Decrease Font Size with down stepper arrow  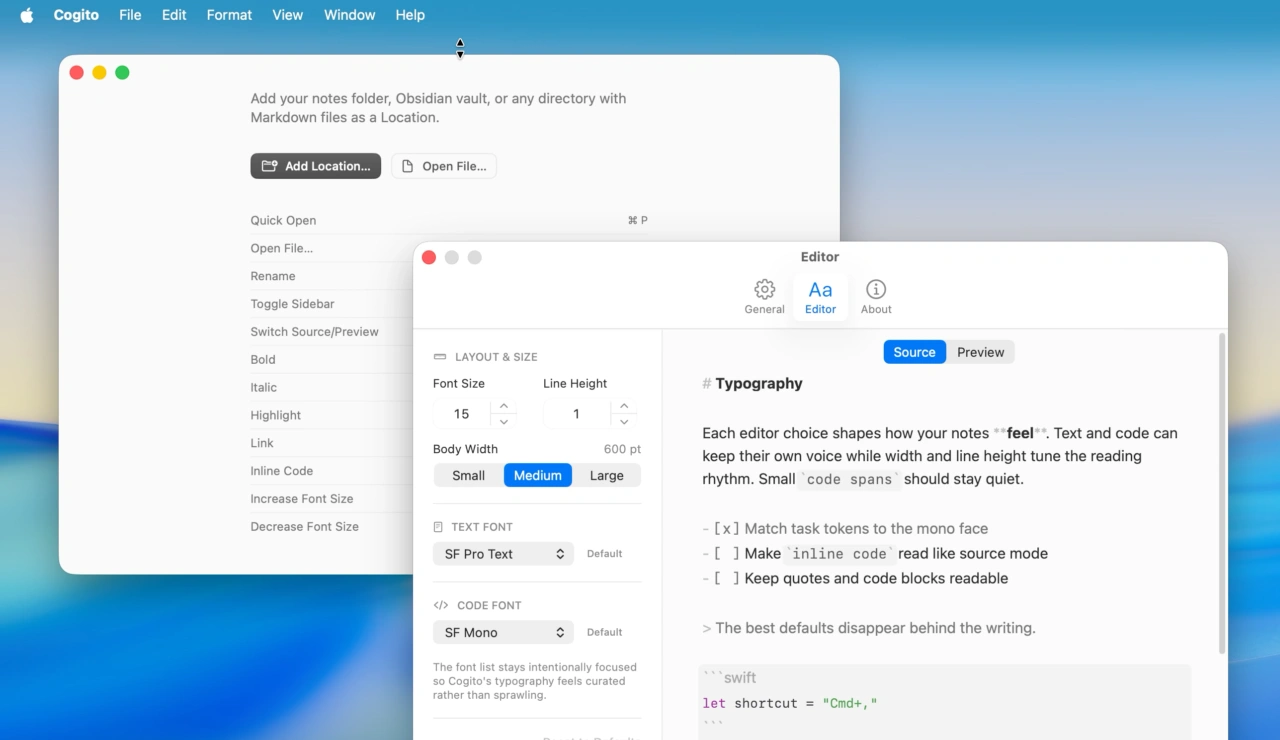[x=504, y=422]
